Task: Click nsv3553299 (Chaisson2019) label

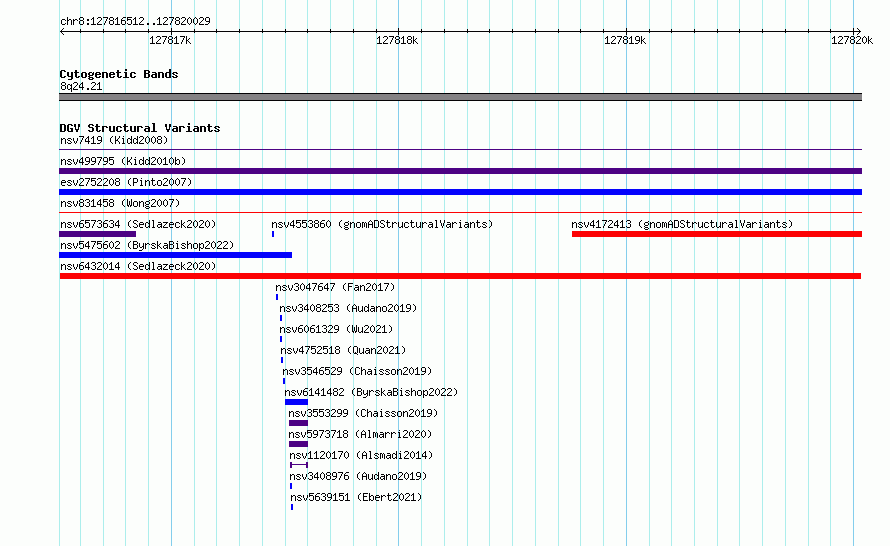Action: coord(363,413)
